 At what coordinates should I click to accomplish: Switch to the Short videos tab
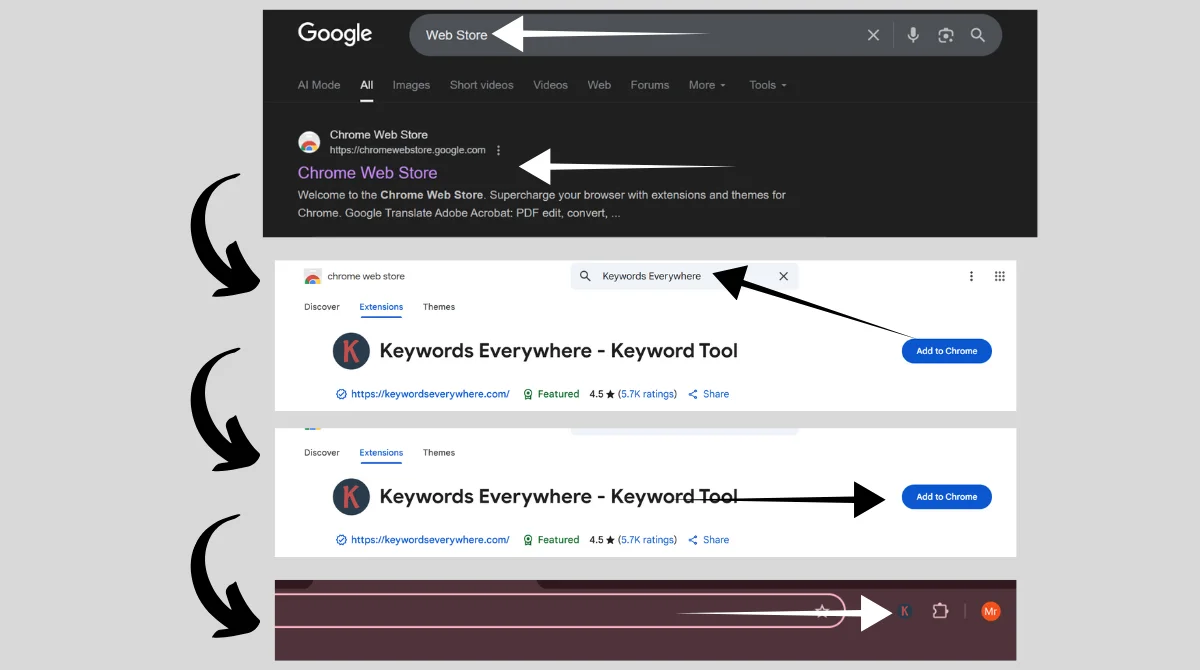(481, 85)
